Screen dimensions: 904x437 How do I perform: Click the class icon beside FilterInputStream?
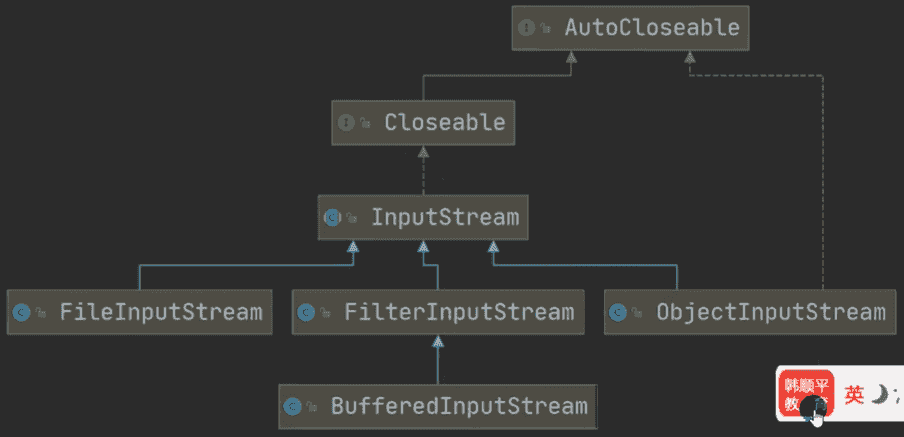coord(307,312)
